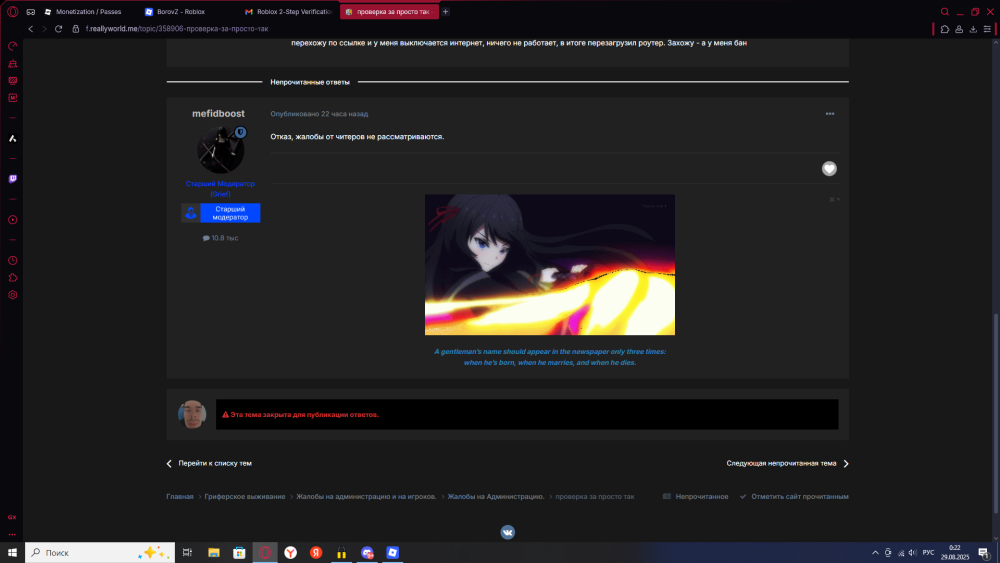The height and width of the screenshot is (563, 1000).
Task: Open GX Cleaner broom sidebar icon
Action: coord(12,63)
